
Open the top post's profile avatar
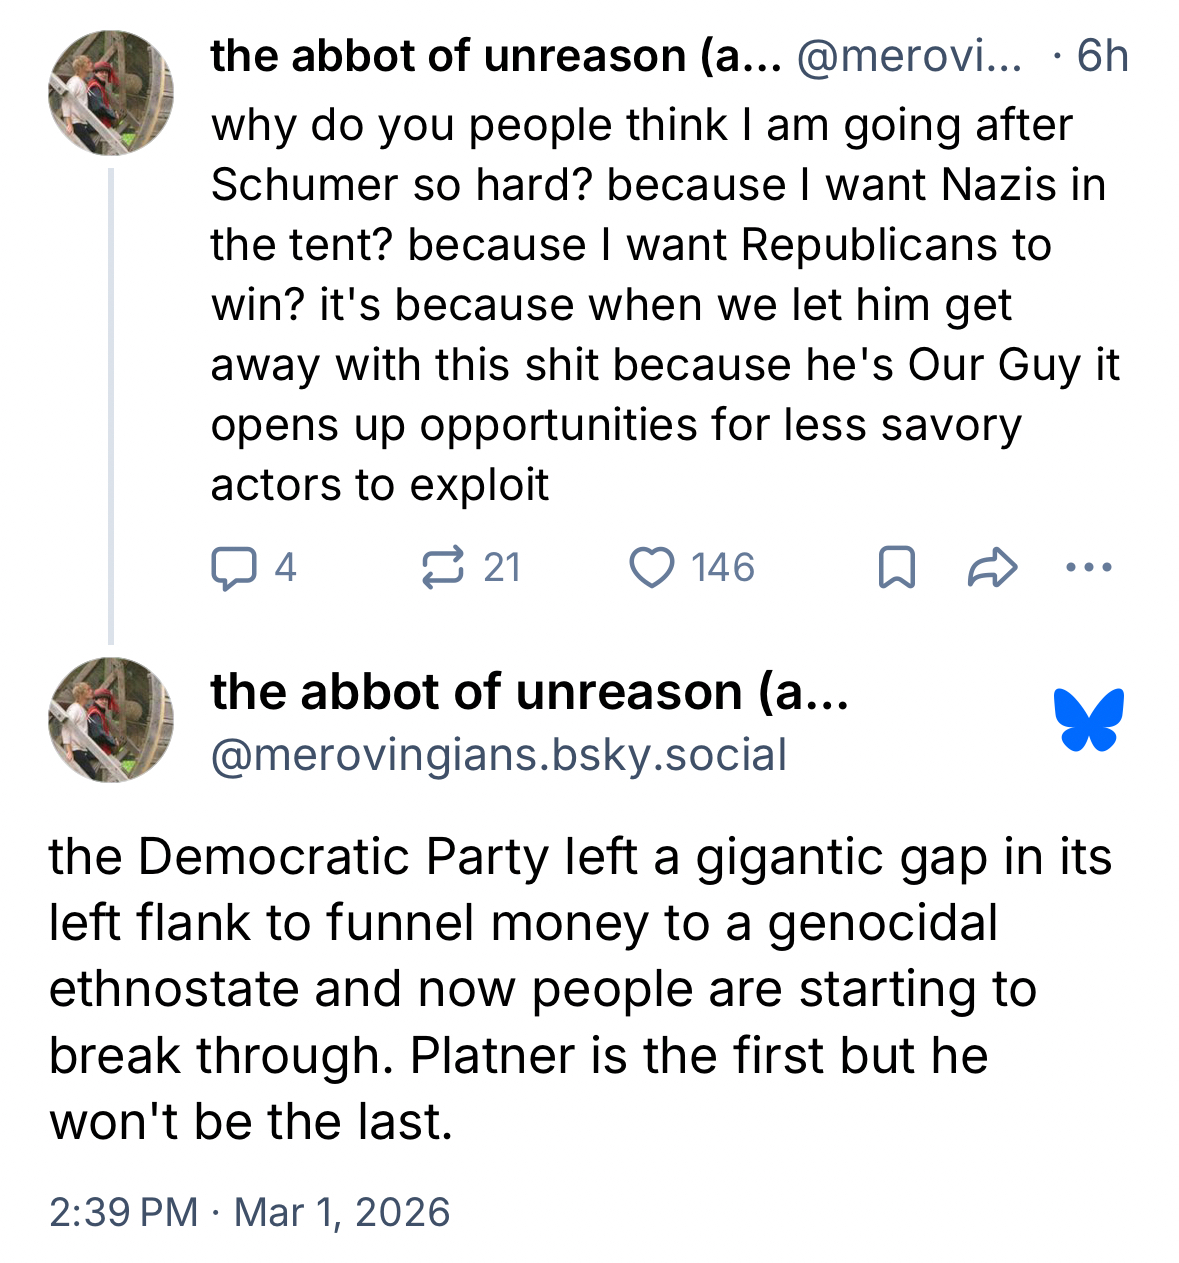110,93
